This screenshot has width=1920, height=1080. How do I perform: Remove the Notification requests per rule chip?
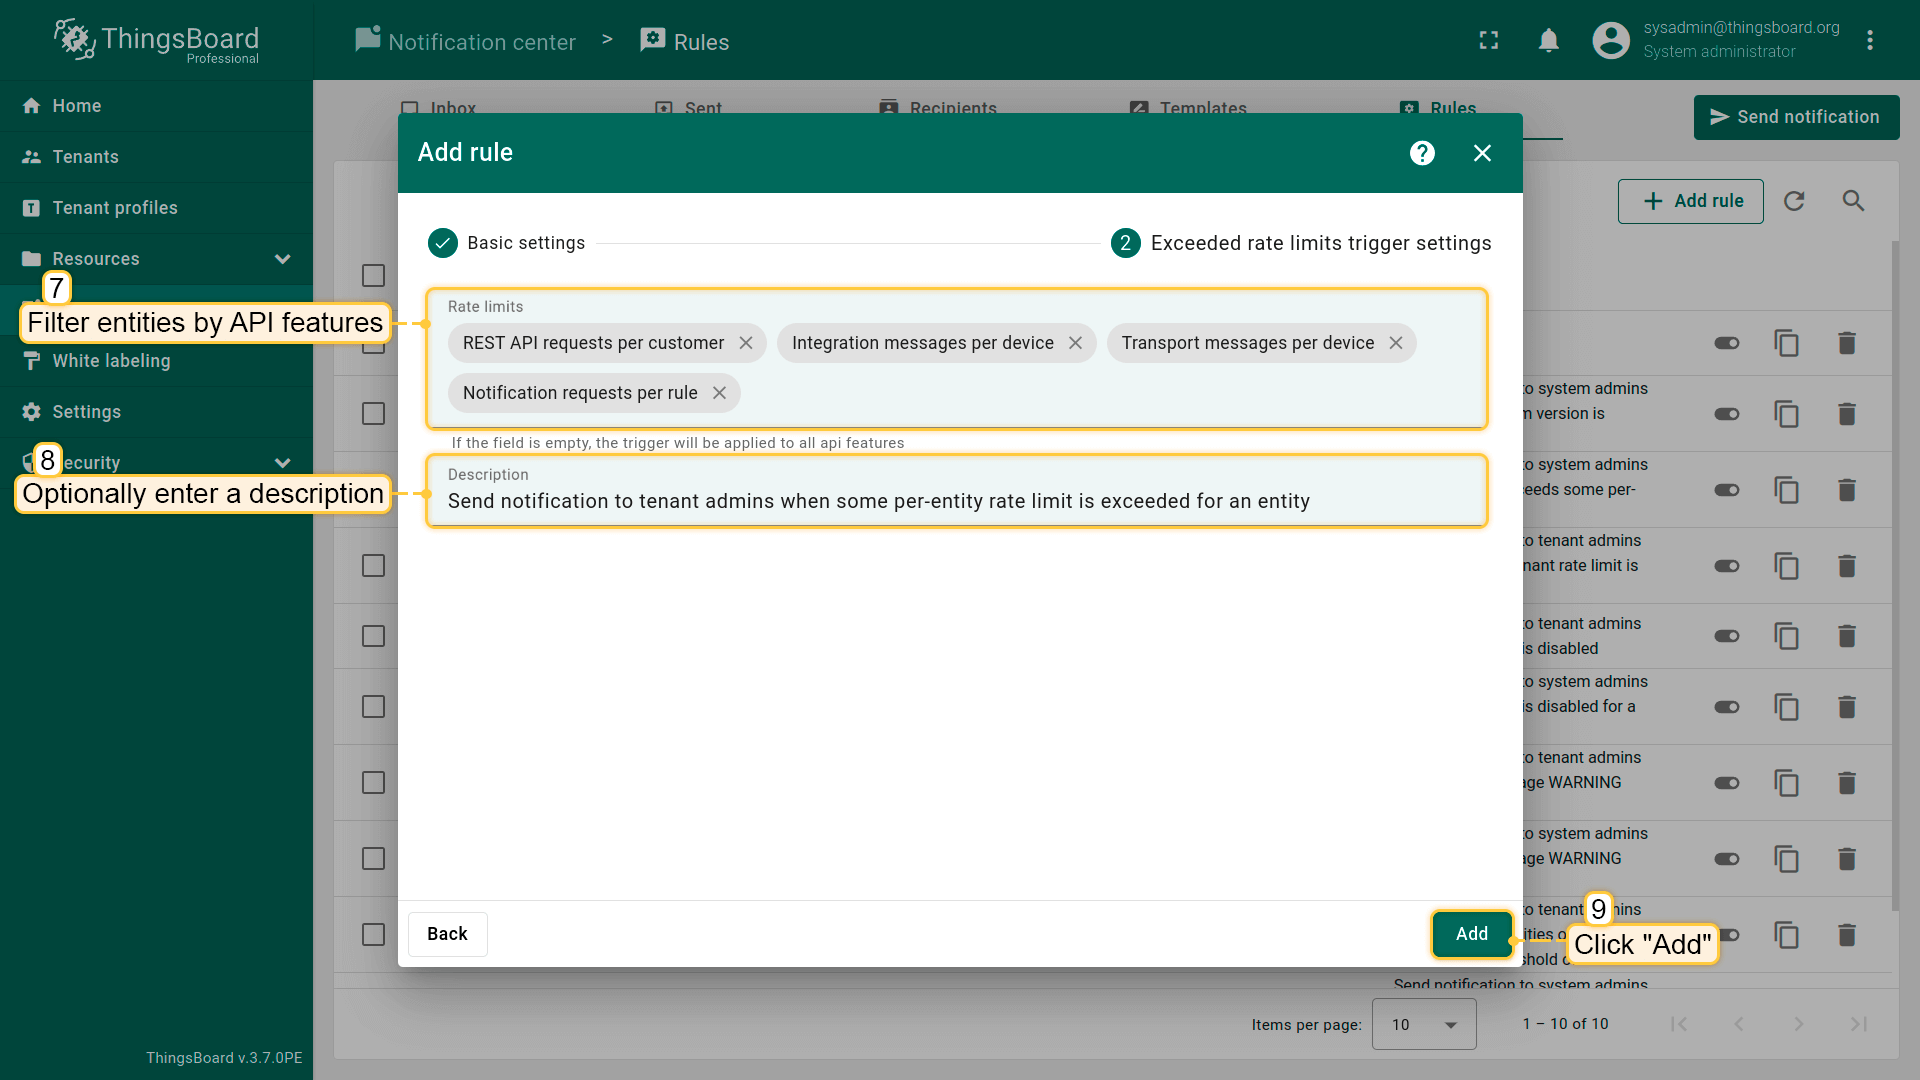(x=719, y=393)
